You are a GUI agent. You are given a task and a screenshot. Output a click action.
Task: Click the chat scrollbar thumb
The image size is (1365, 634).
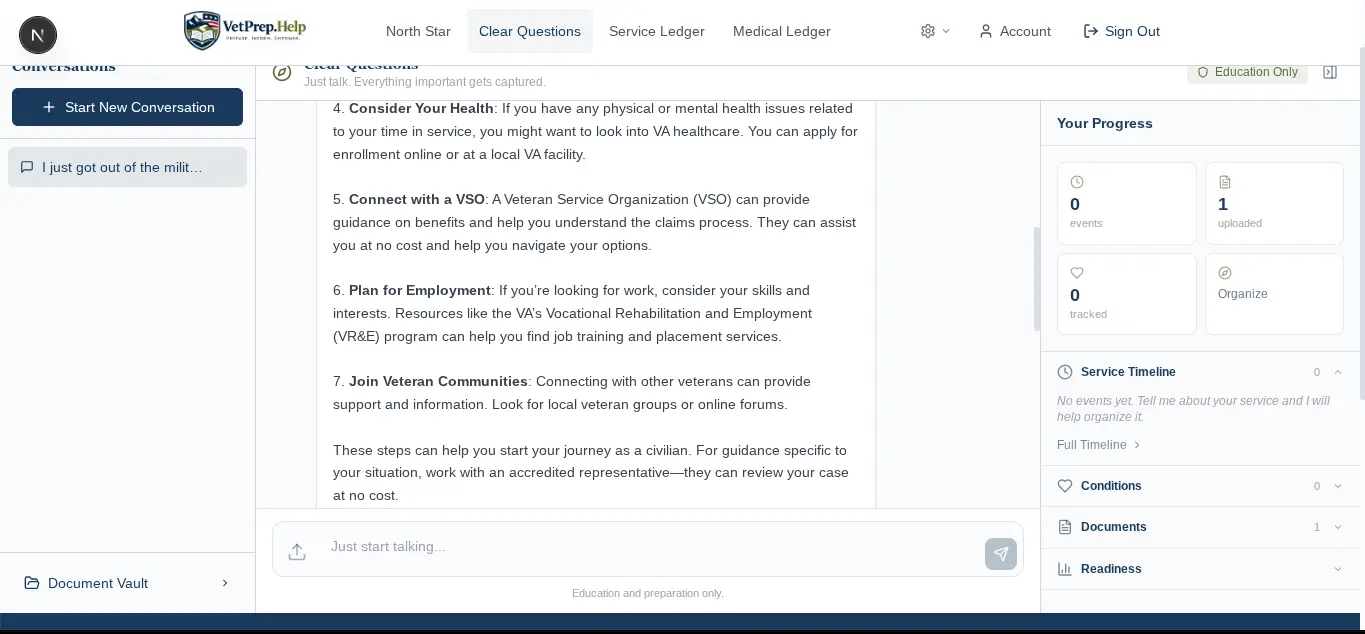[1037, 279]
